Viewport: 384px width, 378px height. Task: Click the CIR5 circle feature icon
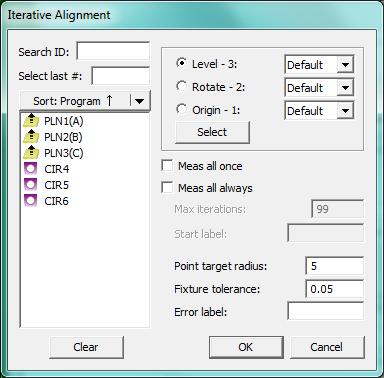click(31, 185)
